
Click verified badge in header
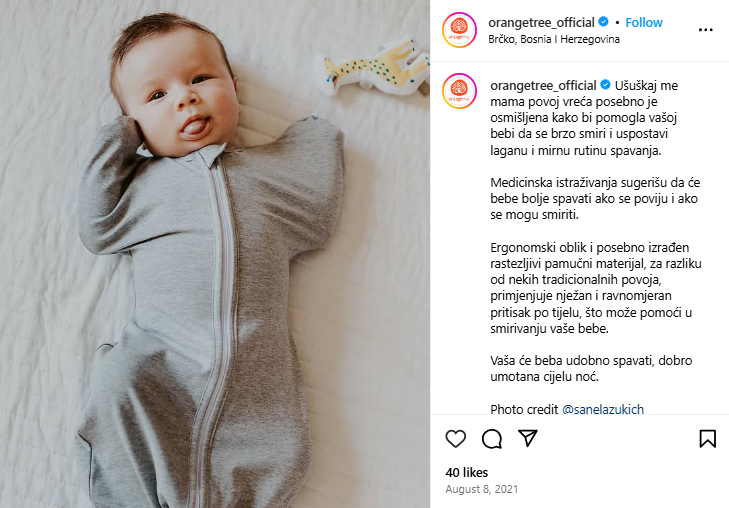coord(603,21)
